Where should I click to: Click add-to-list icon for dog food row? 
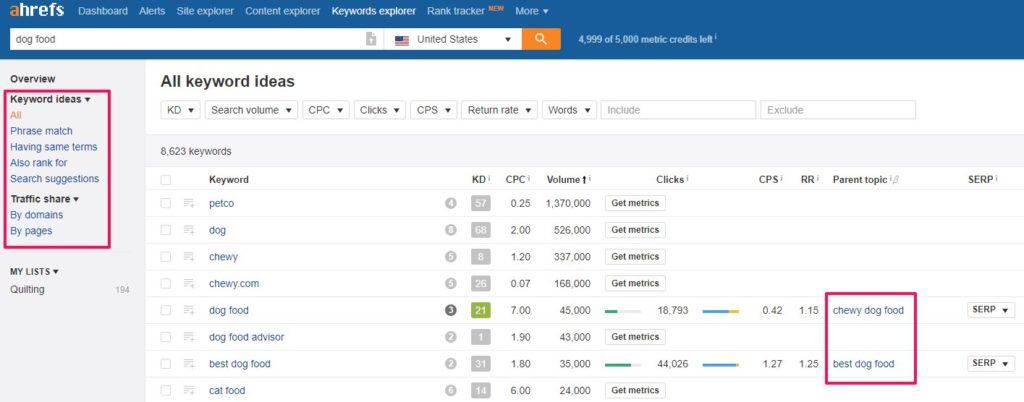[x=189, y=311]
